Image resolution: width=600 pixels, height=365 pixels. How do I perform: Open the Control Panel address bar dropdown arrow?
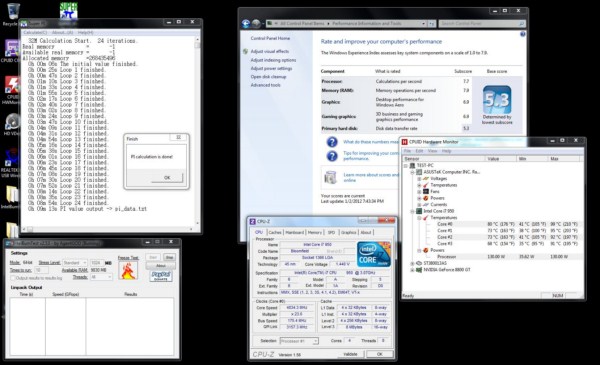(424, 24)
